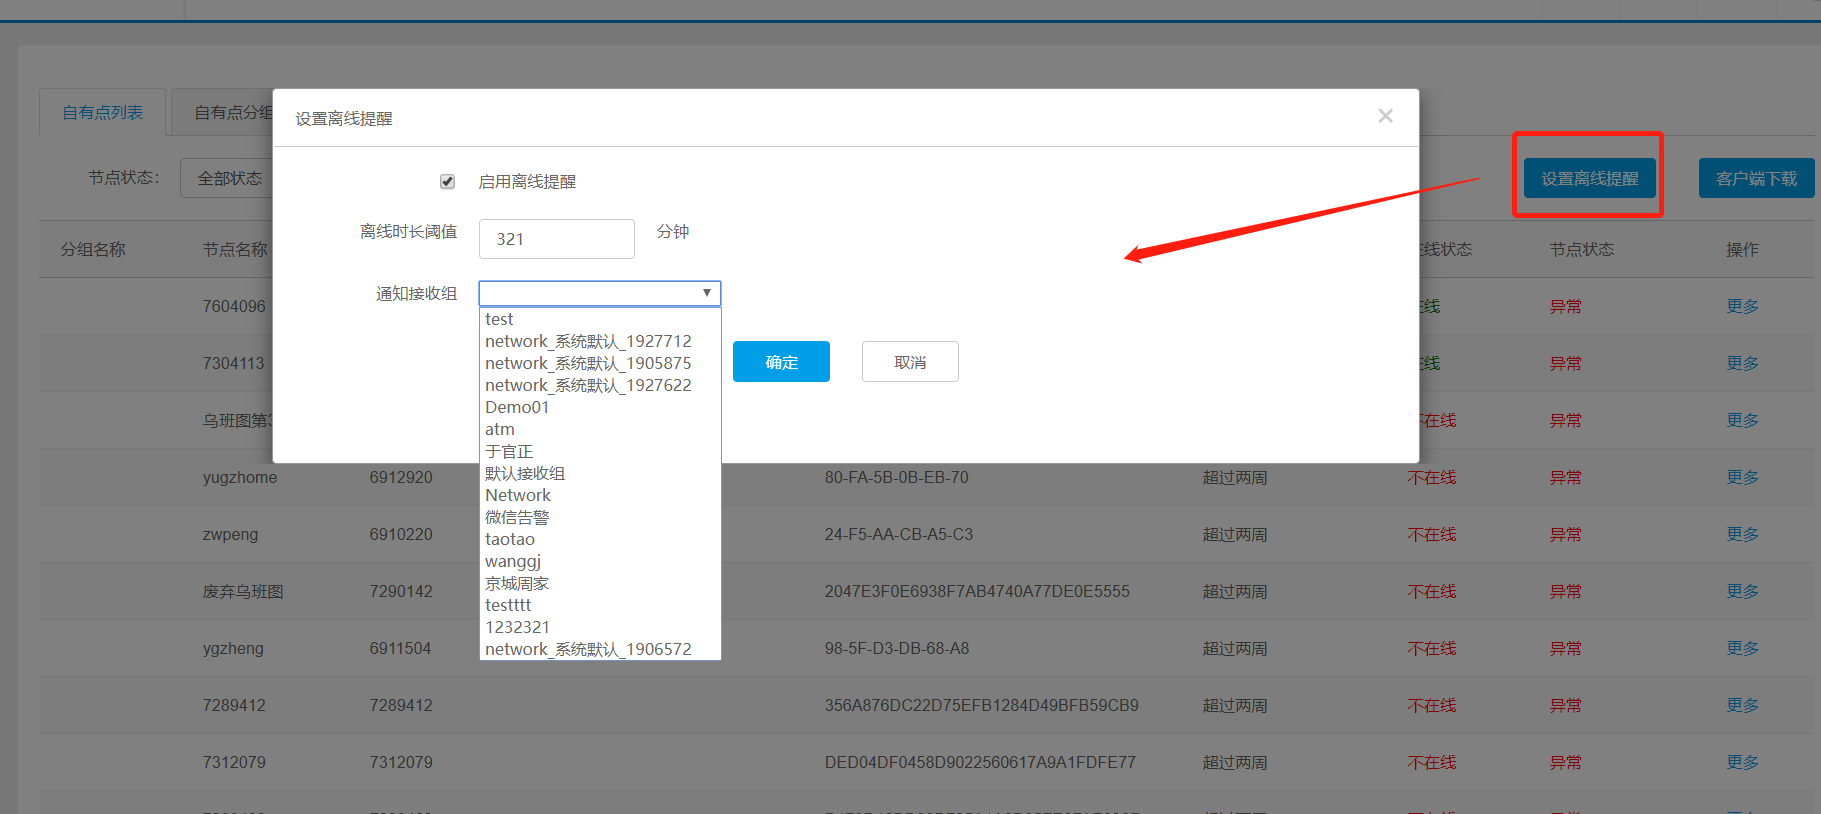Choose network_系统默认_1927712 option

pos(588,342)
